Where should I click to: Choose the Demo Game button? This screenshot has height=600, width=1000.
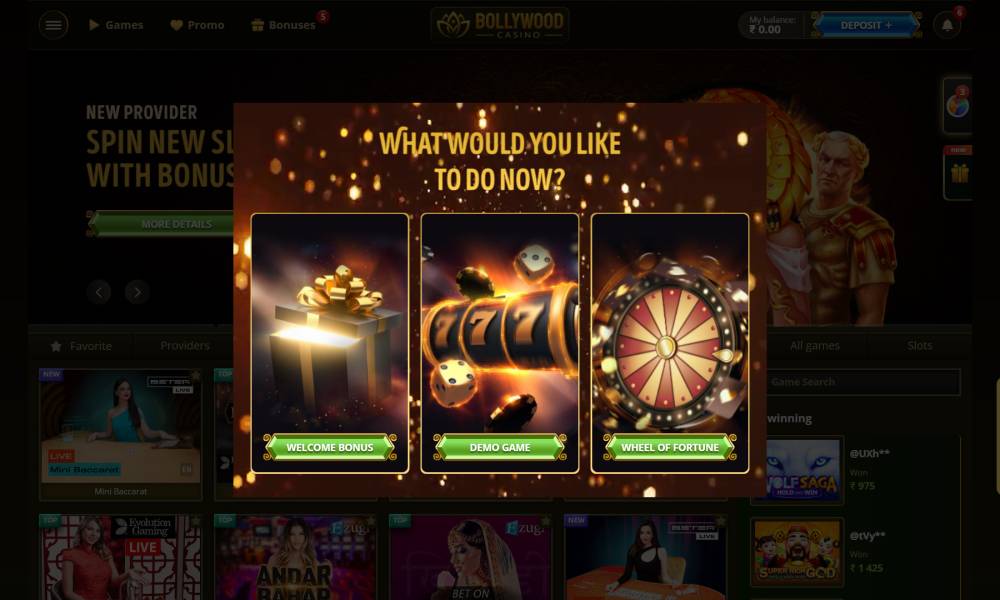(500, 447)
